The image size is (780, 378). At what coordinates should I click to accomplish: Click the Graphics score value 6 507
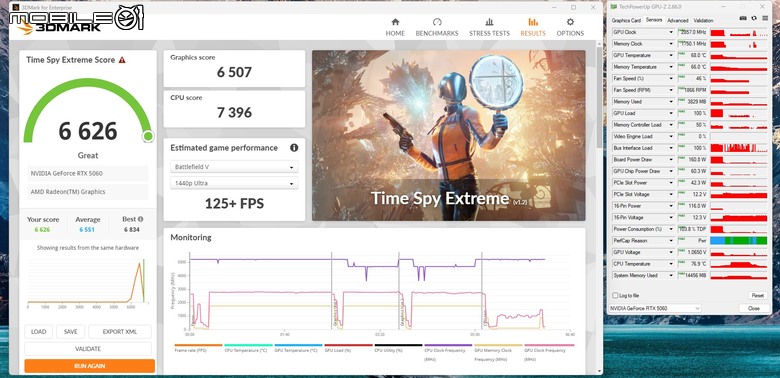tap(234, 73)
